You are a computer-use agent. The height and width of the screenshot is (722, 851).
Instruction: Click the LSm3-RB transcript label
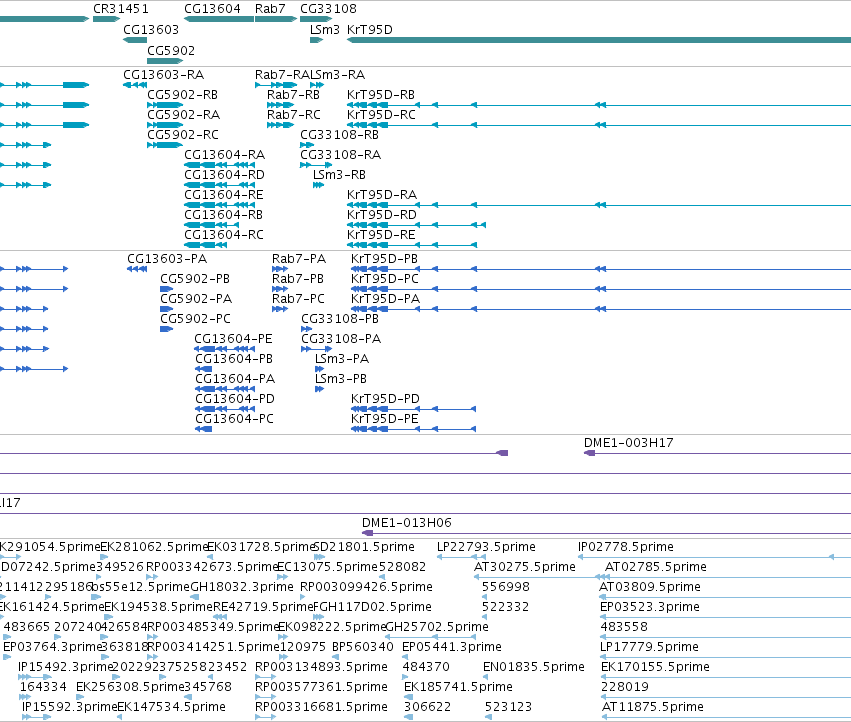pos(339,175)
